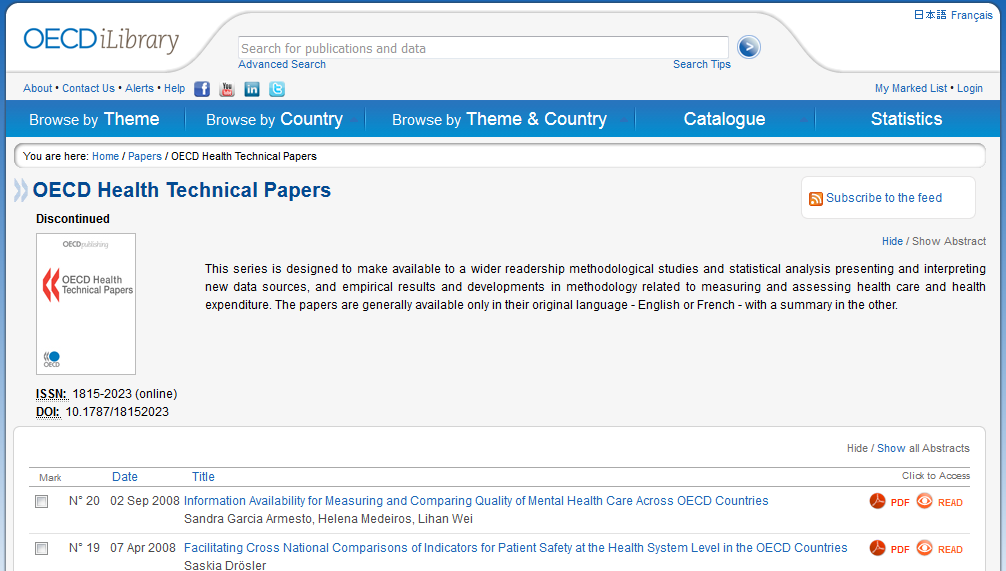Click READ eye icon for paper N° 20
The height and width of the screenshot is (571, 1006).
[925, 501]
